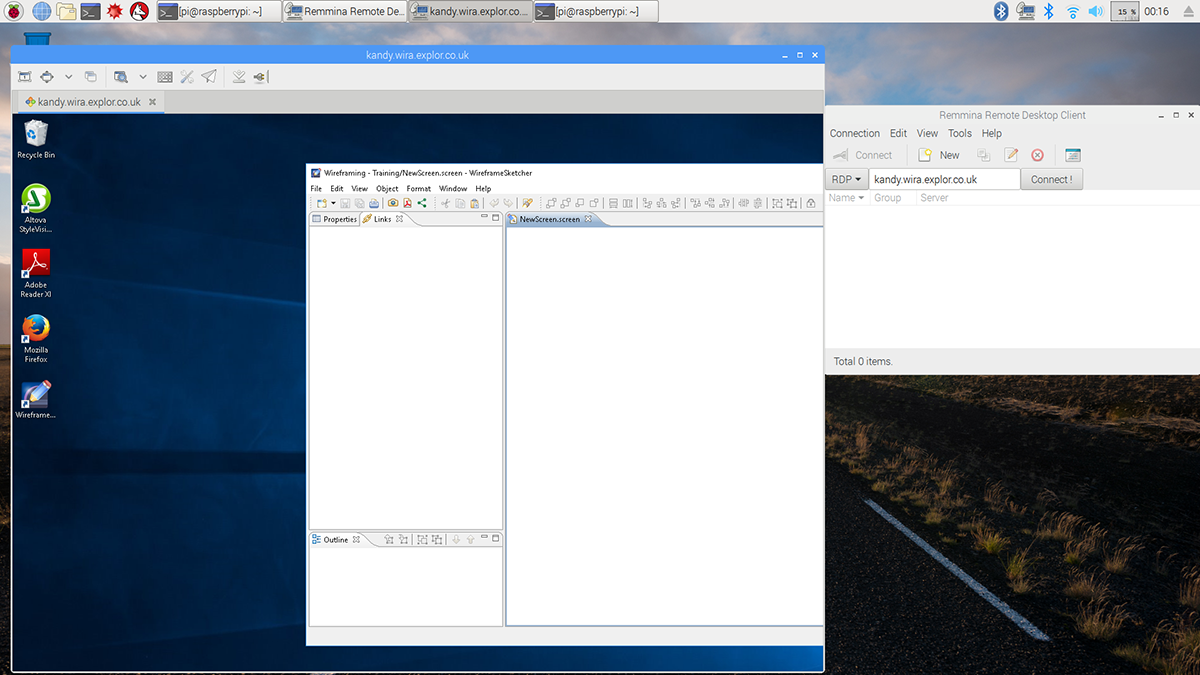The height and width of the screenshot is (675, 1200).
Task: Click the copy profile icon in Remmina
Action: click(x=984, y=155)
